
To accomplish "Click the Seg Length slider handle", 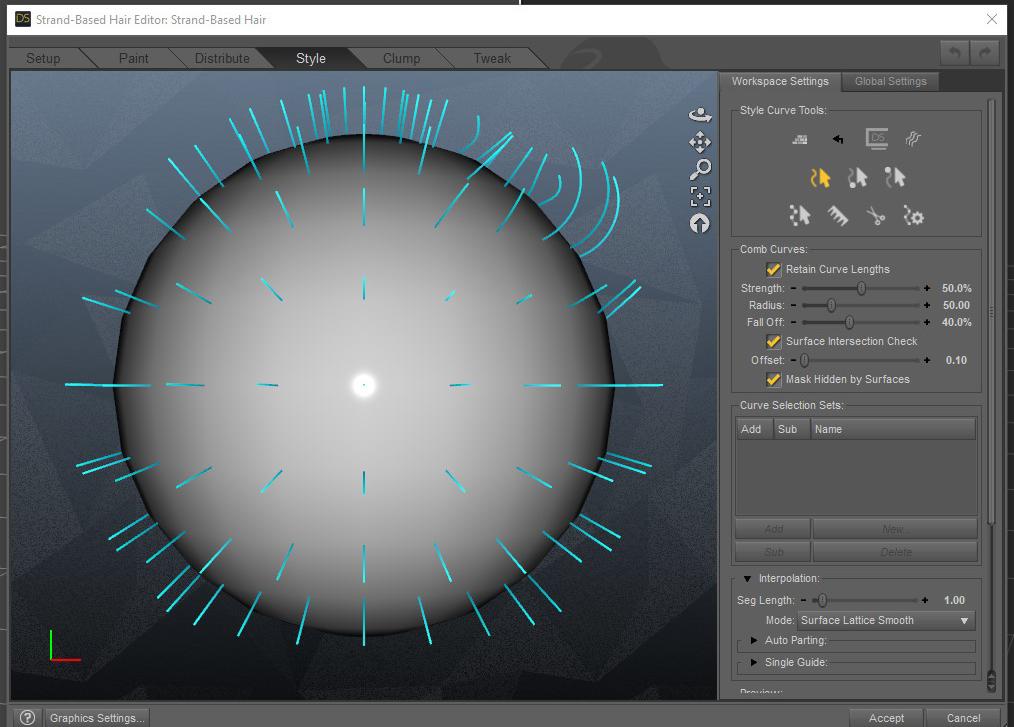I will click(x=822, y=600).
